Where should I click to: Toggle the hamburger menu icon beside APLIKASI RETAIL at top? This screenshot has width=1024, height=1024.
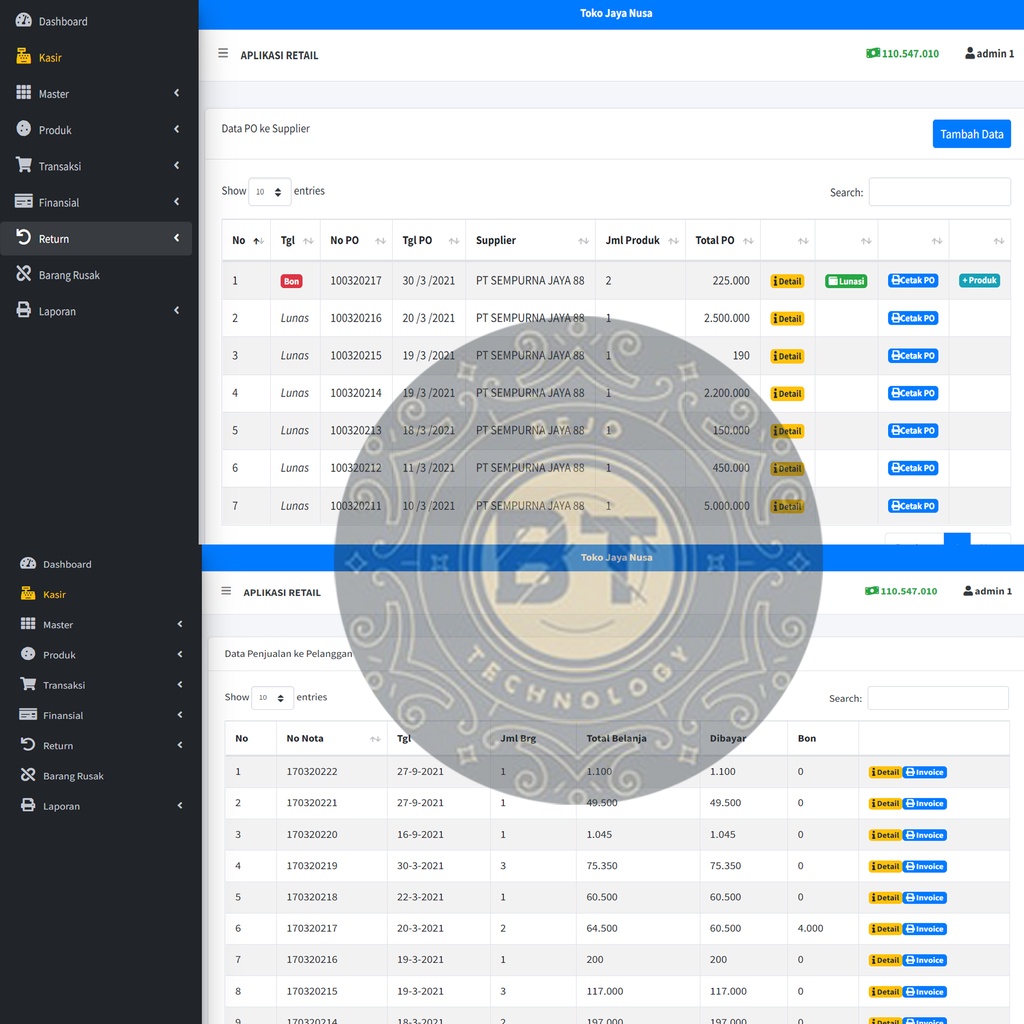[223, 54]
